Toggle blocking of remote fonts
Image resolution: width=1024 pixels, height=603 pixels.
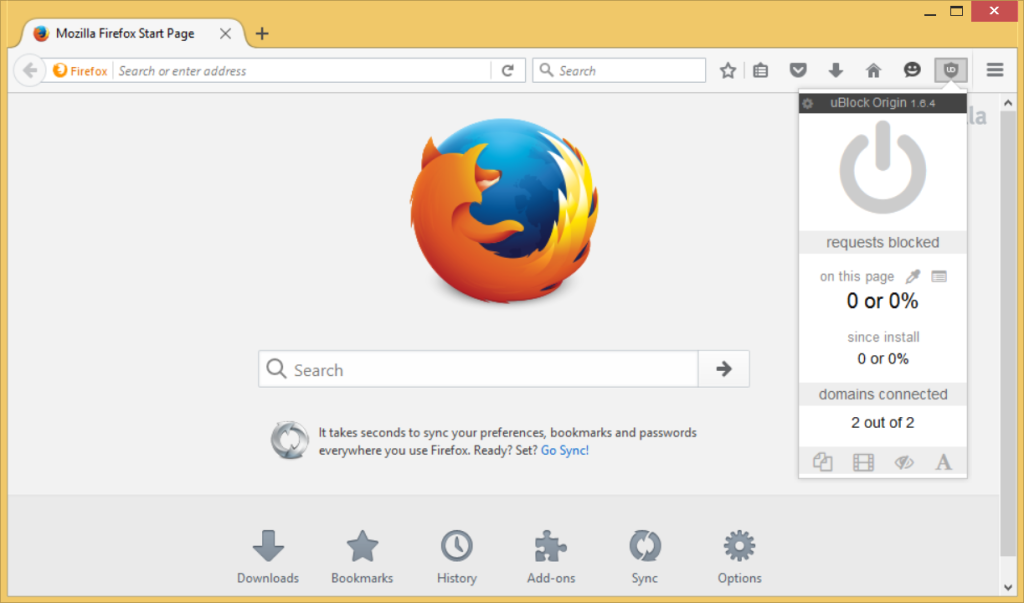[x=944, y=461]
